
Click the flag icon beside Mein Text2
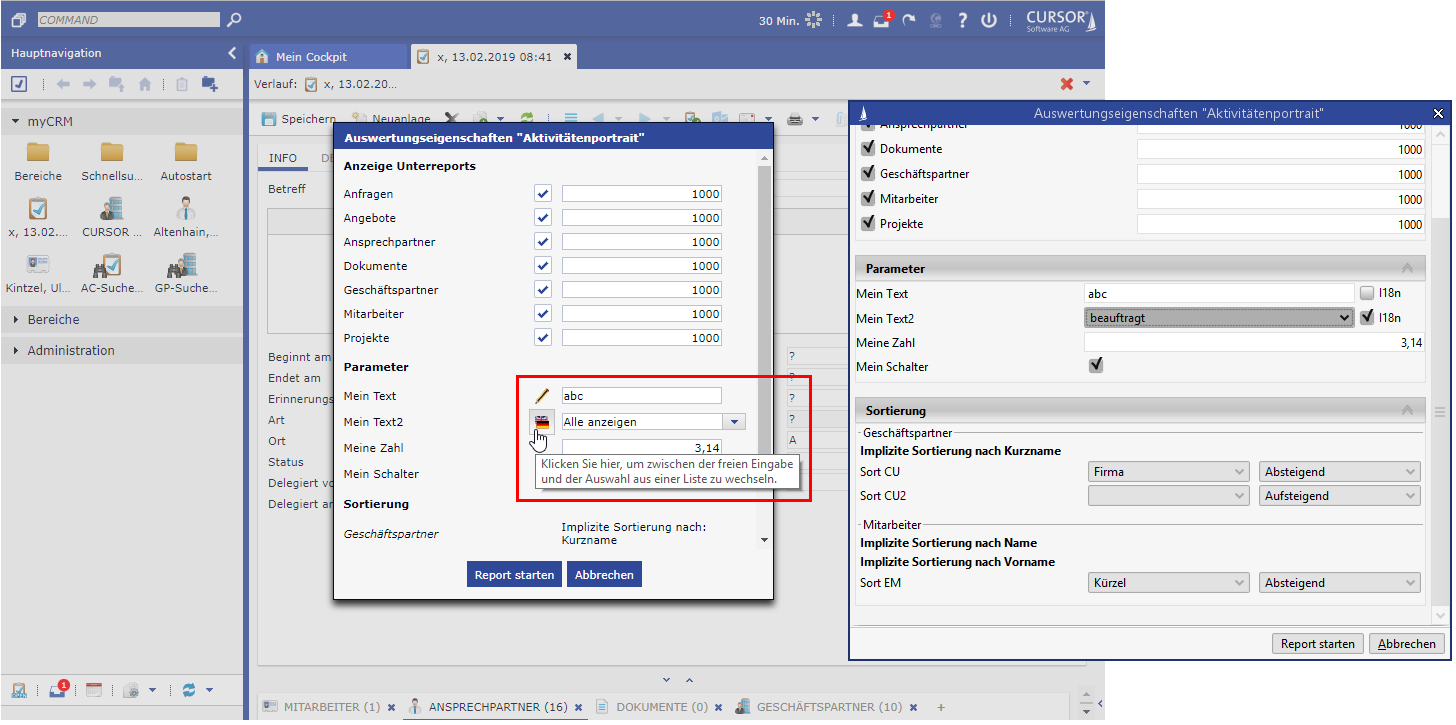click(542, 422)
